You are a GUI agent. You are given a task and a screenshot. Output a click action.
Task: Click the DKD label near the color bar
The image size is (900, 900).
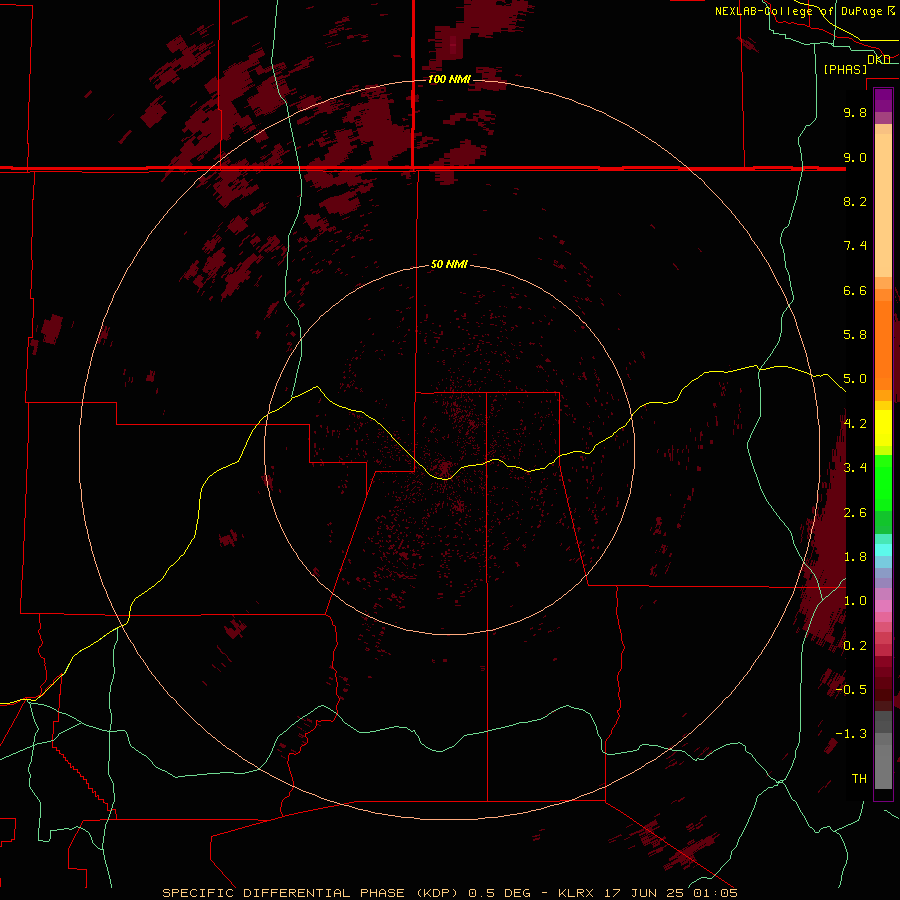(x=879, y=59)
